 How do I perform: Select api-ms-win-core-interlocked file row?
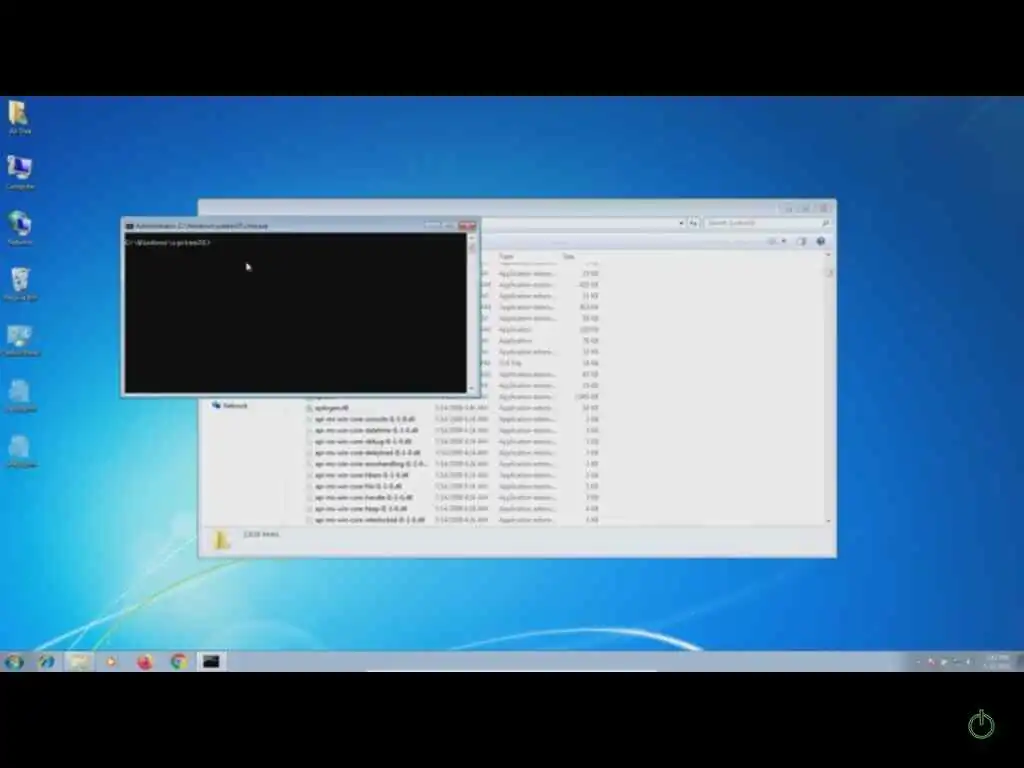453,519
